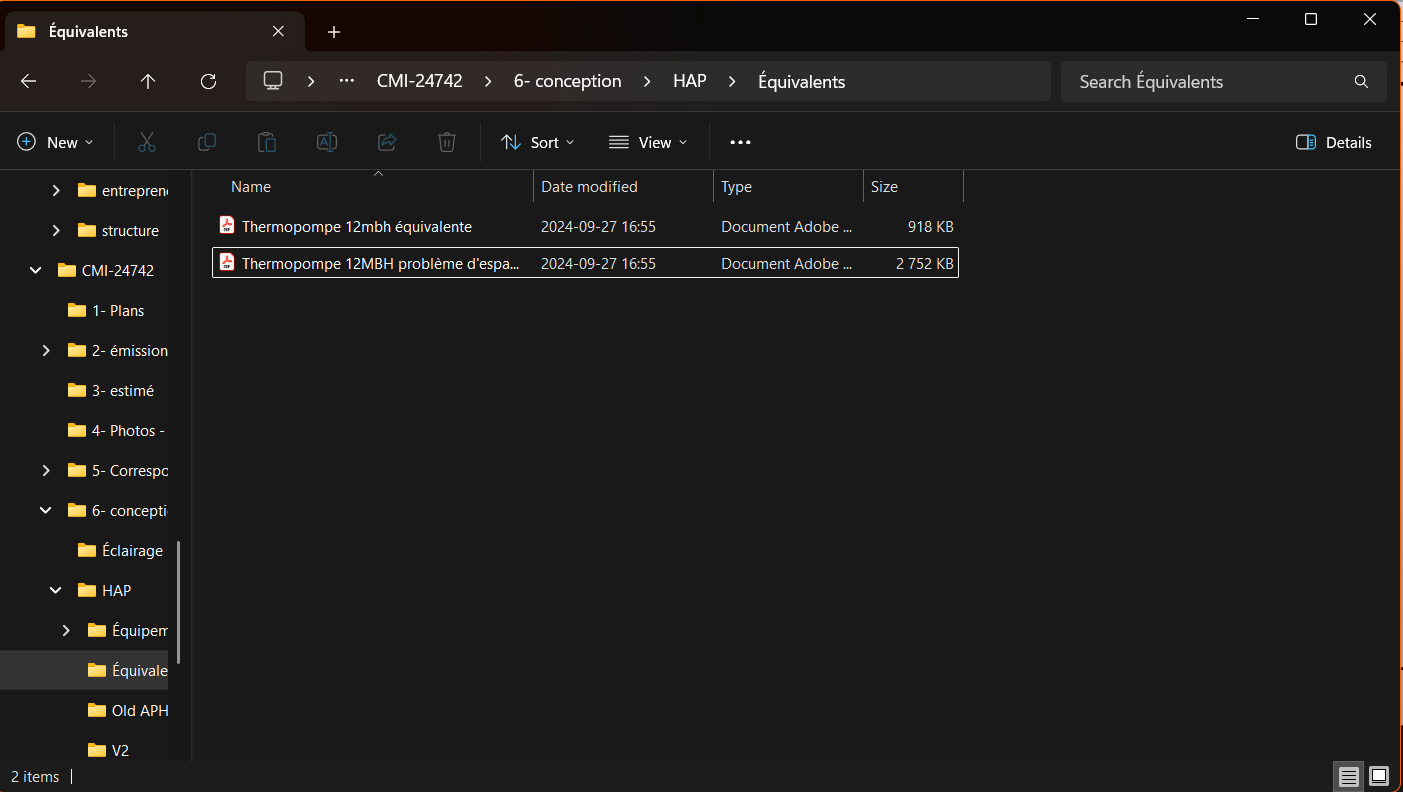Image resolution: width=1403 pixels, height=792 pixels.
Task: Click the Paste clipboard icon
Action: coord(267,142)
